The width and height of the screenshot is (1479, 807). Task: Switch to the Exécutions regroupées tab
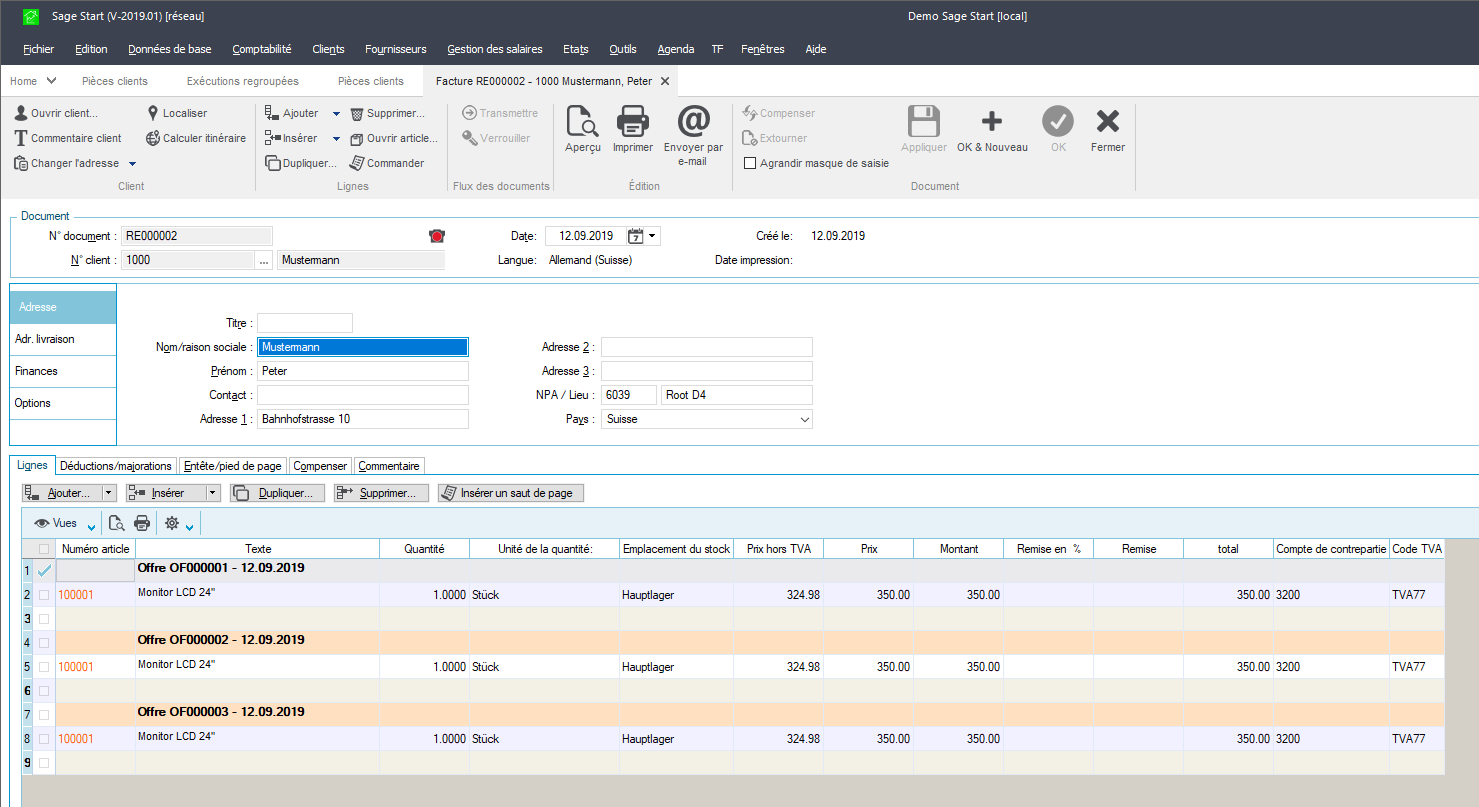point(243,81)
